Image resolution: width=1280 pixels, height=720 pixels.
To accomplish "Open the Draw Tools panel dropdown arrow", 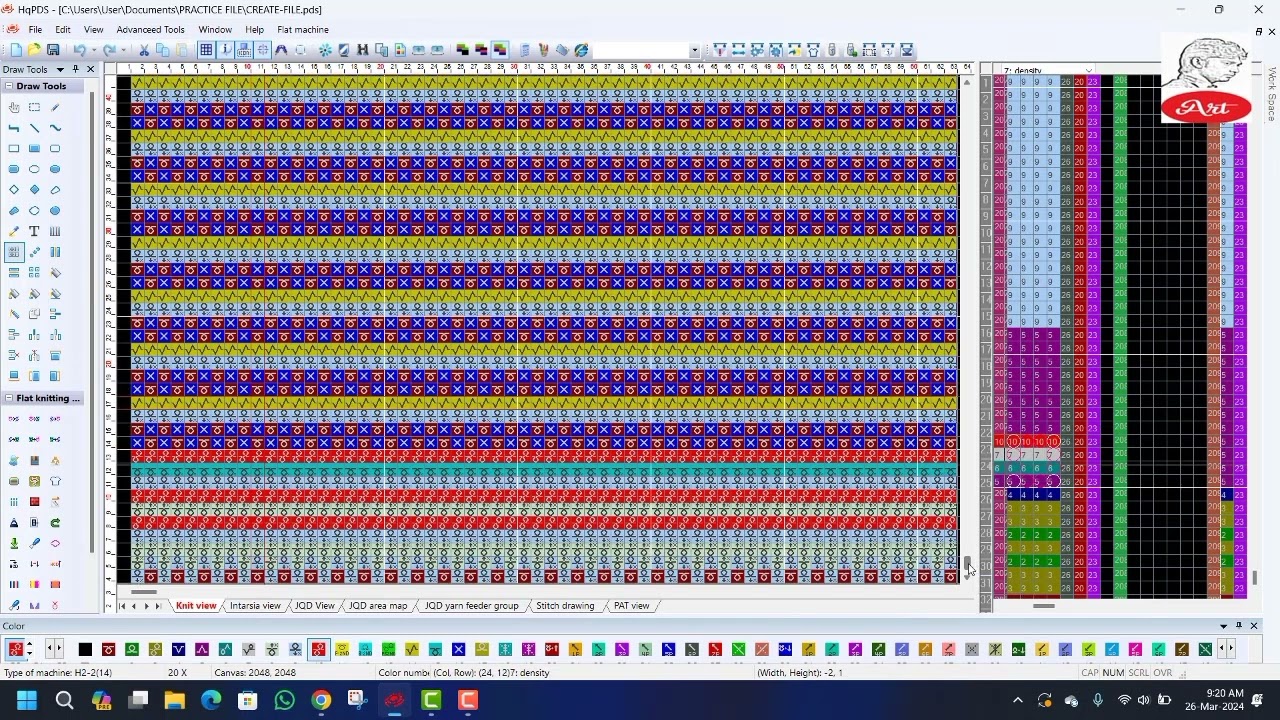I will 60,70.
